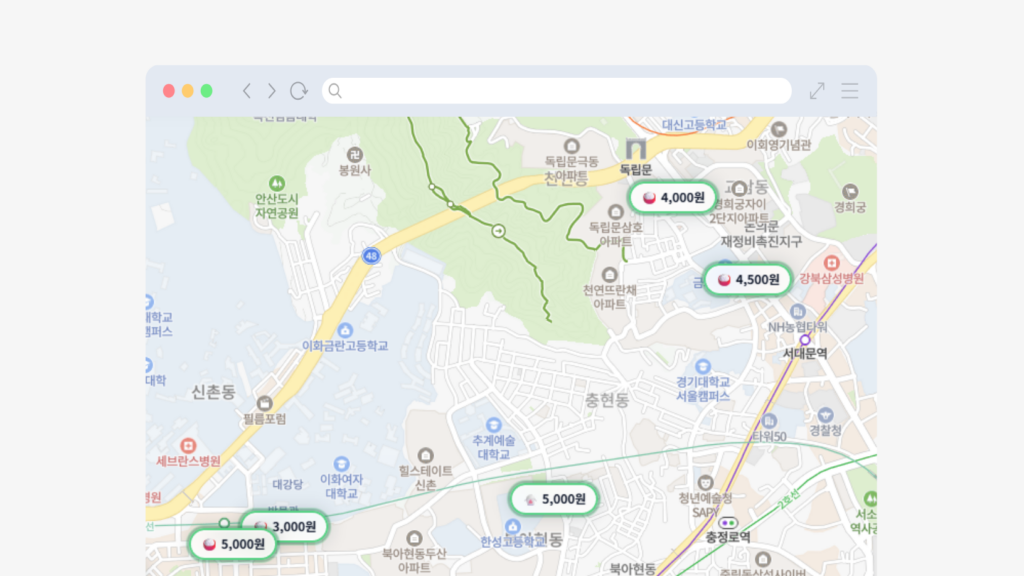Click the 4,500원 price marker
The height and width of the screenshot is (576, 1024).
click(746, 279)
